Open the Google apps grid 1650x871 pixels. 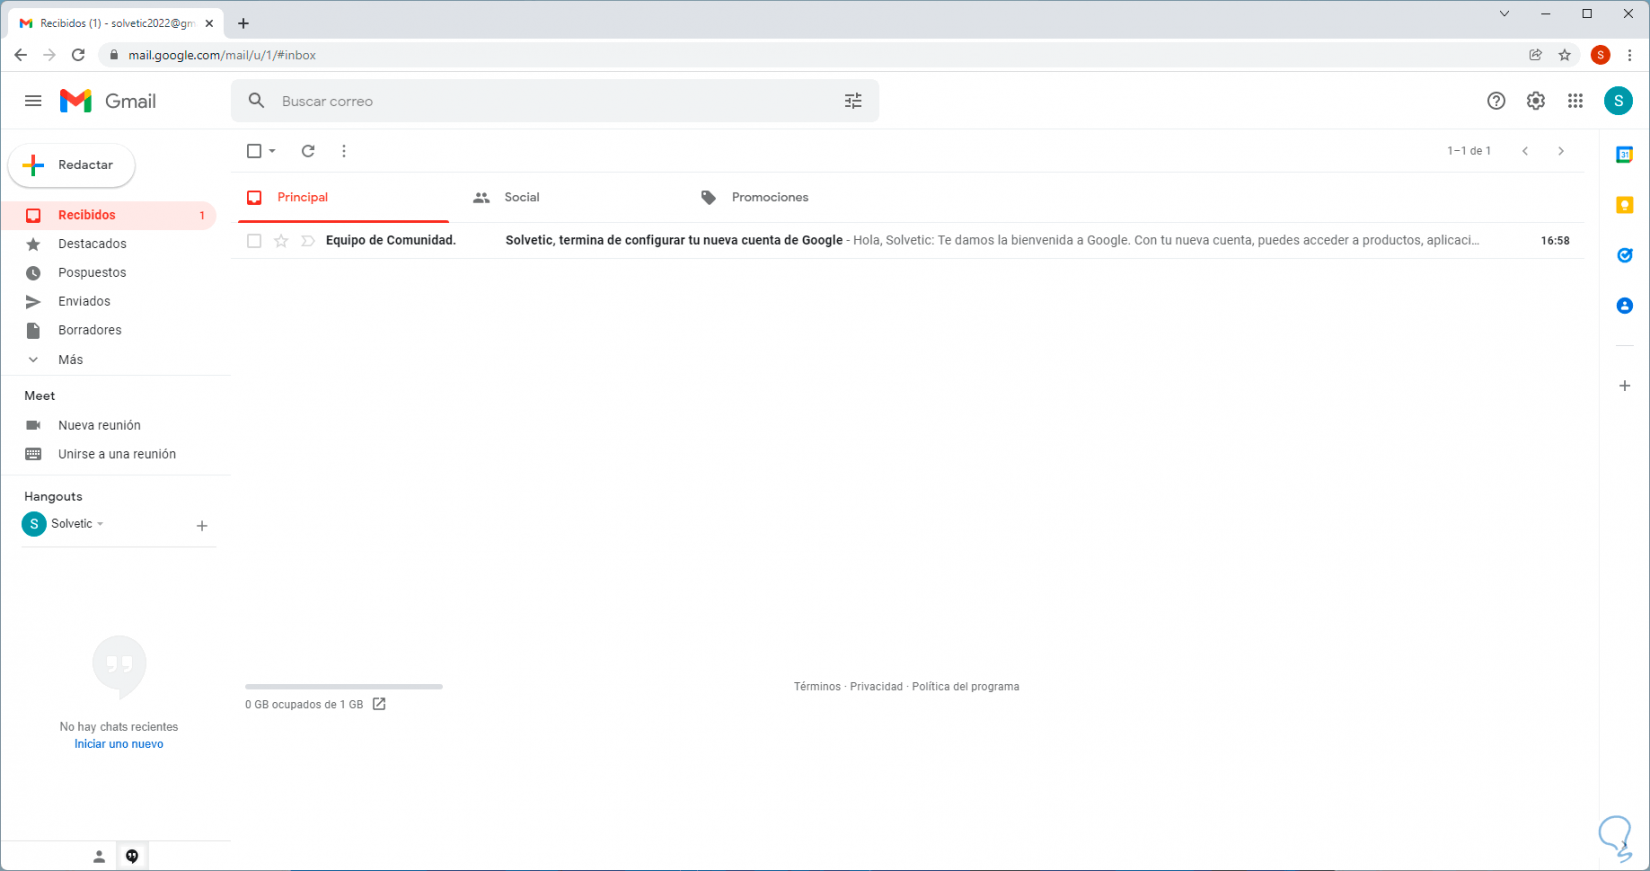click(x=1575, y=101)
